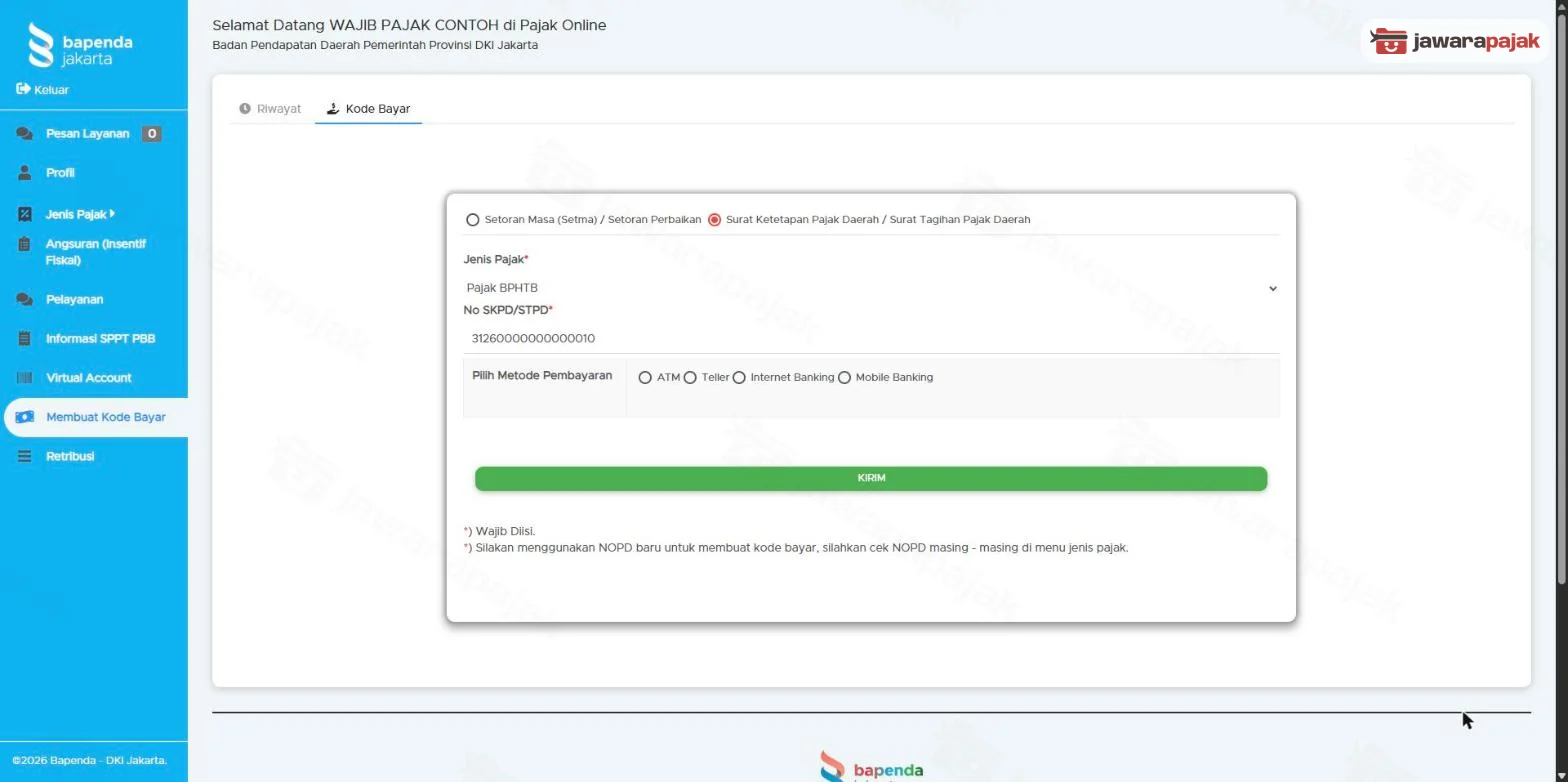Screen dimensions: 1568x782
Task: Click the Bapenda Jakarta logo in sidebar
Action: [x=80, y=46]
